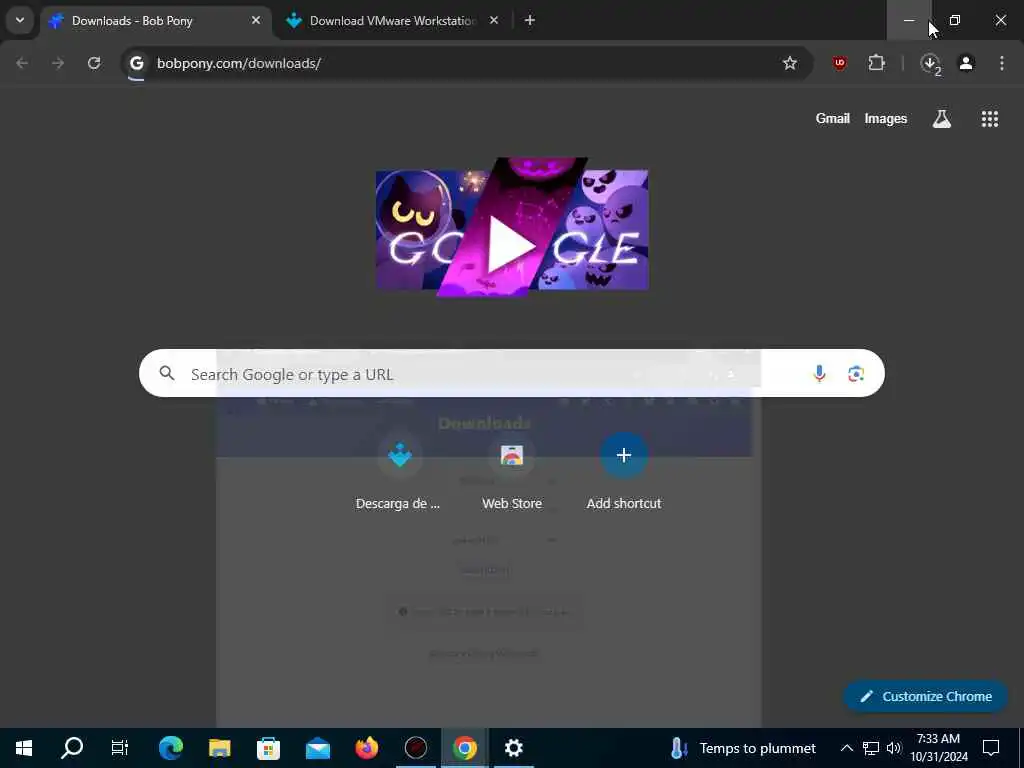Viewport: 1024px width, 768px height.
Task: Open the notification center icon
Action: click(x=991, y=748)
